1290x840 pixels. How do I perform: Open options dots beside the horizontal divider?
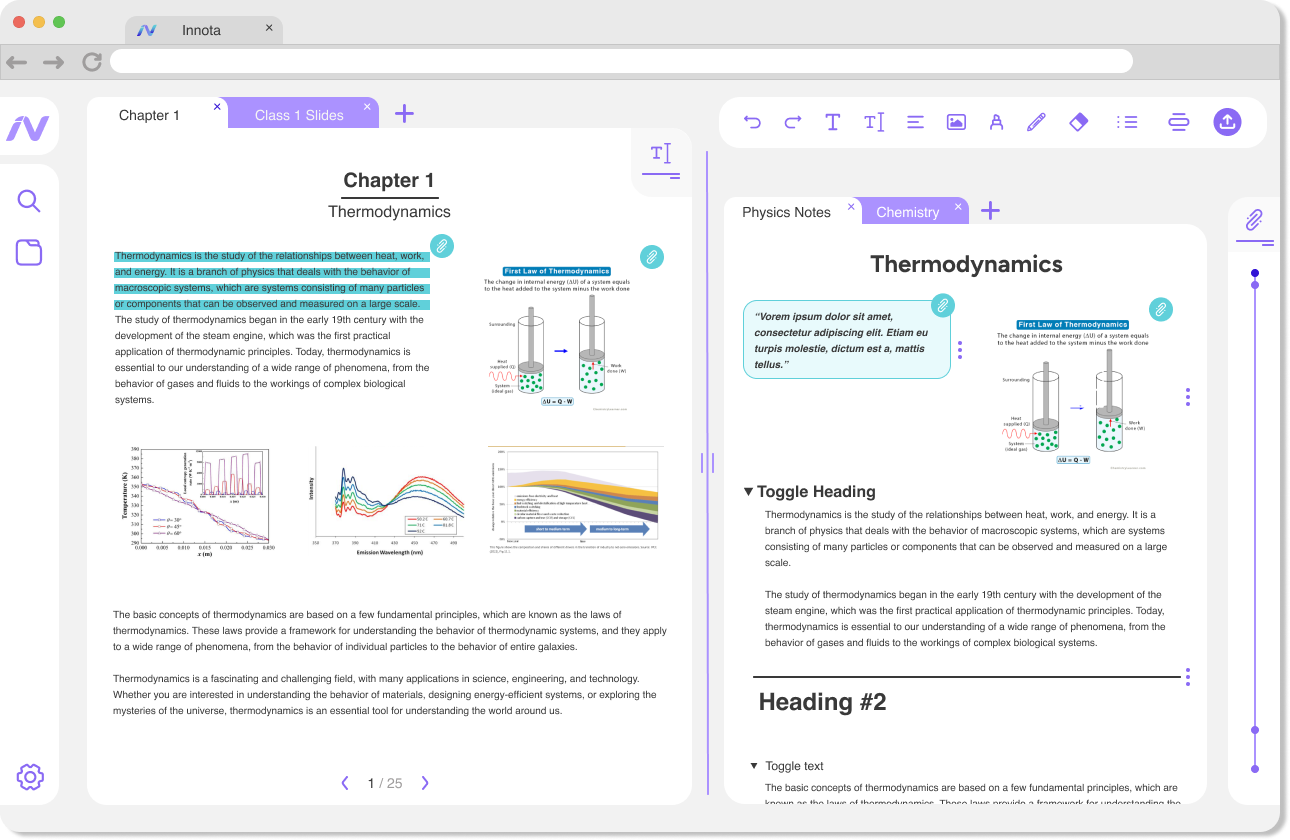click(1188, 677)
